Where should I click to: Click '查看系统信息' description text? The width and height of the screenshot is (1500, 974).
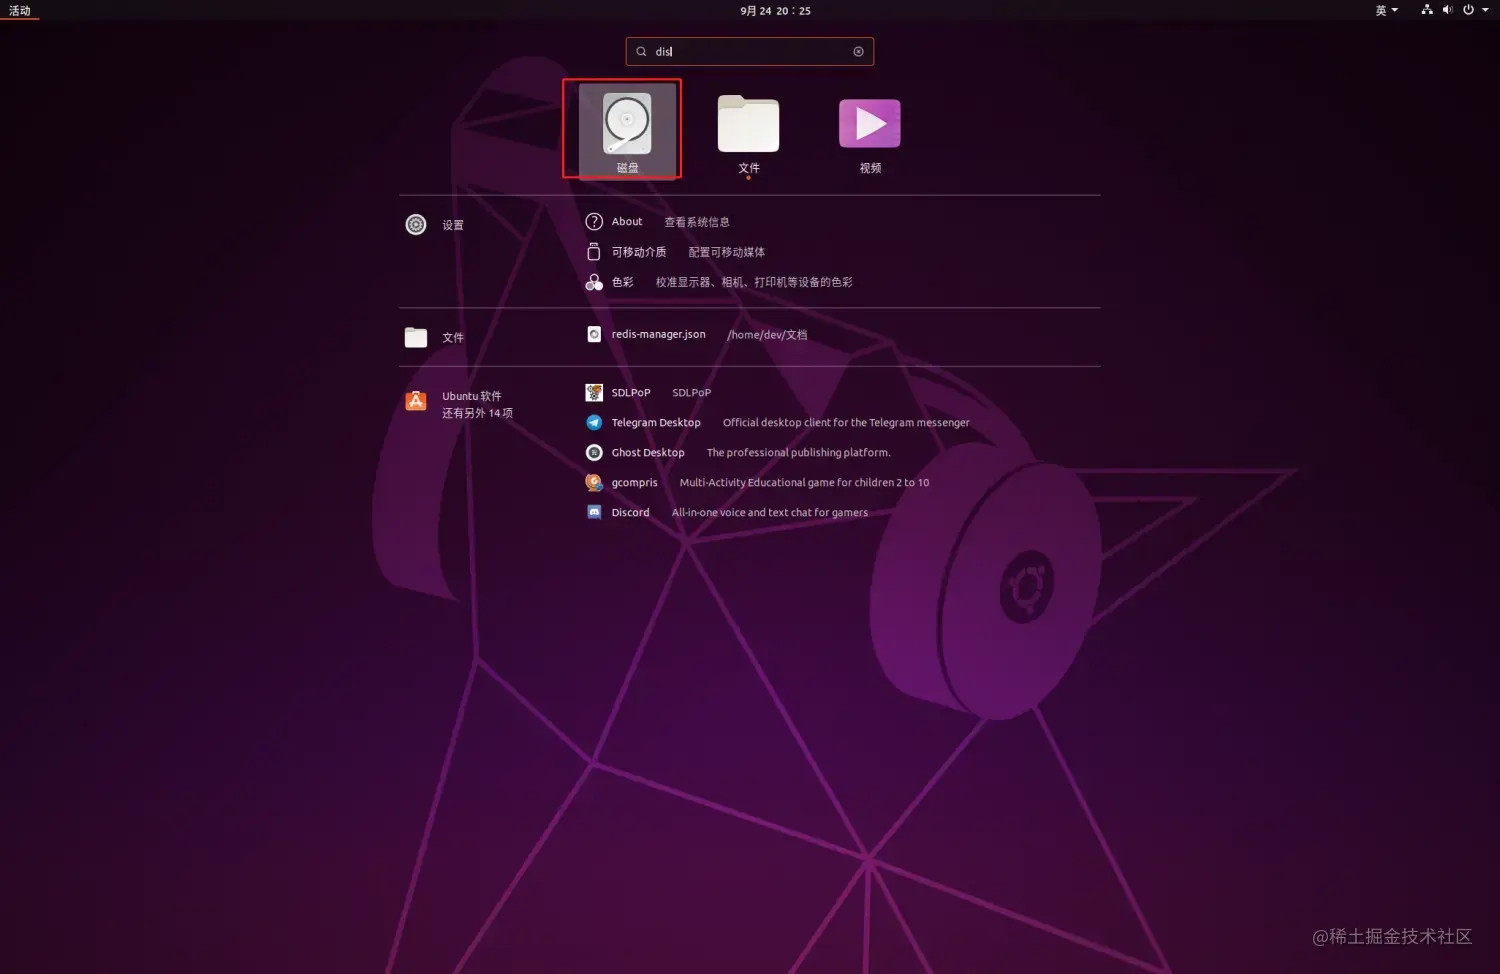coord(697,222)
